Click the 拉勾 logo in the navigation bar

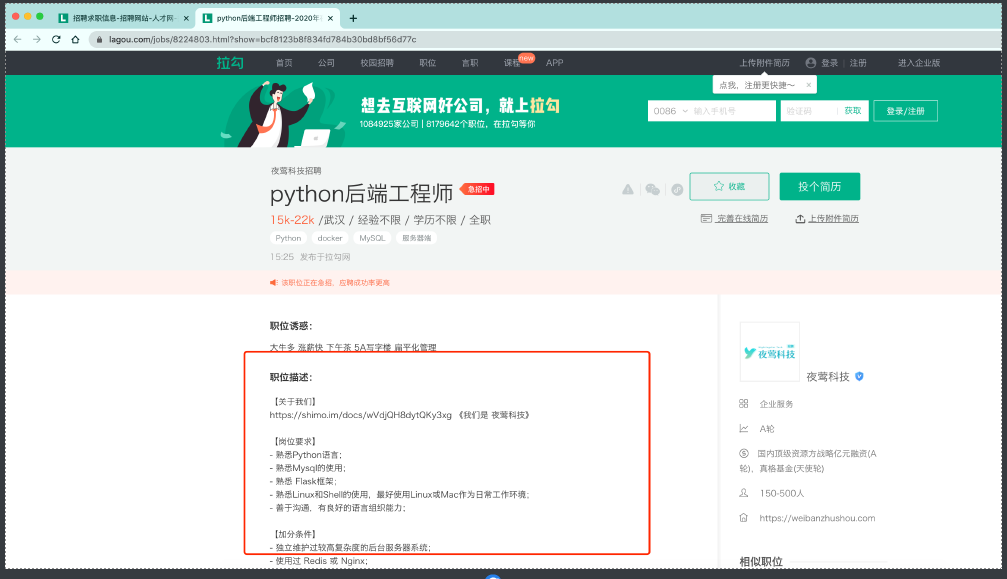pyautogui.click(x=229, y=63)
